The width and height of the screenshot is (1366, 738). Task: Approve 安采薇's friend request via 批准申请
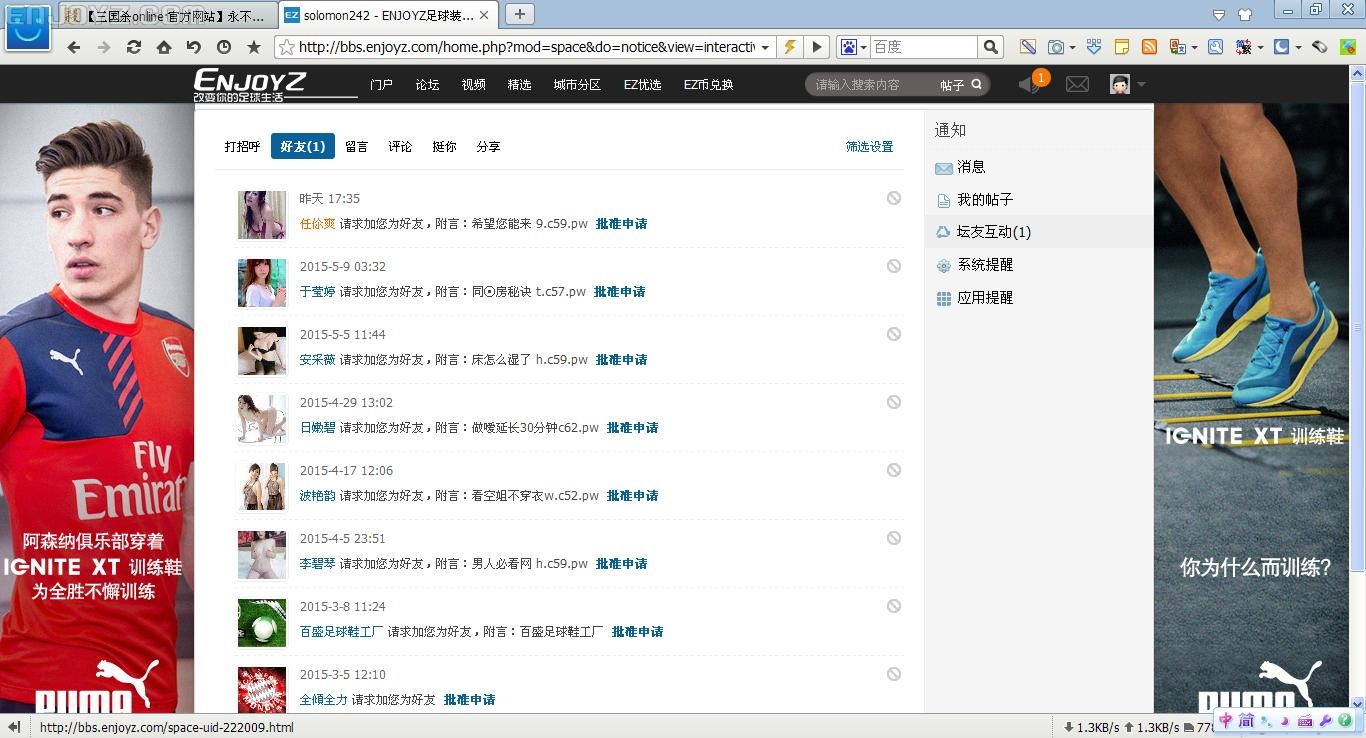621,360
